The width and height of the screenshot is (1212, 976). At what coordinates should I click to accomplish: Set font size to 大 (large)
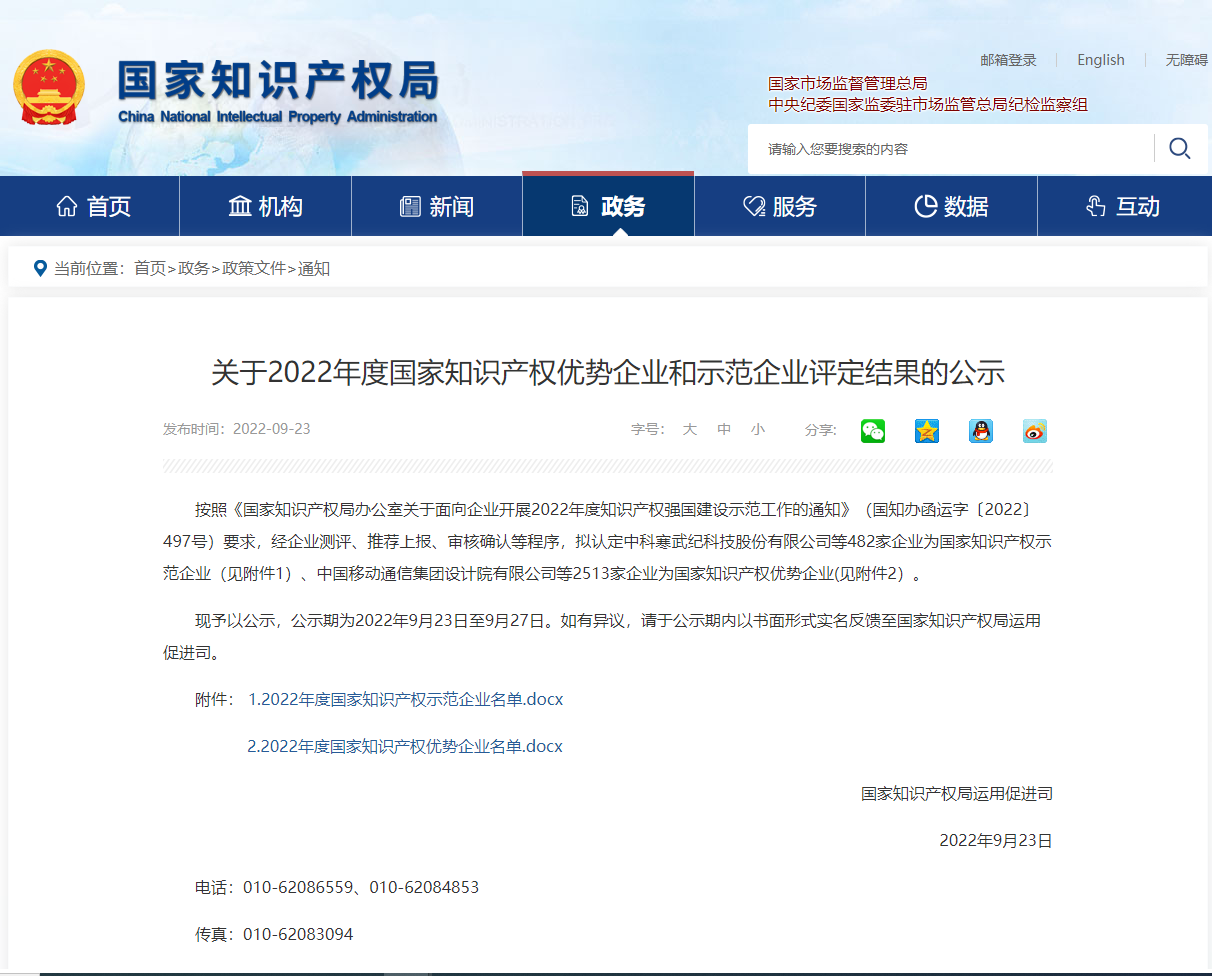tap(690, 429)
